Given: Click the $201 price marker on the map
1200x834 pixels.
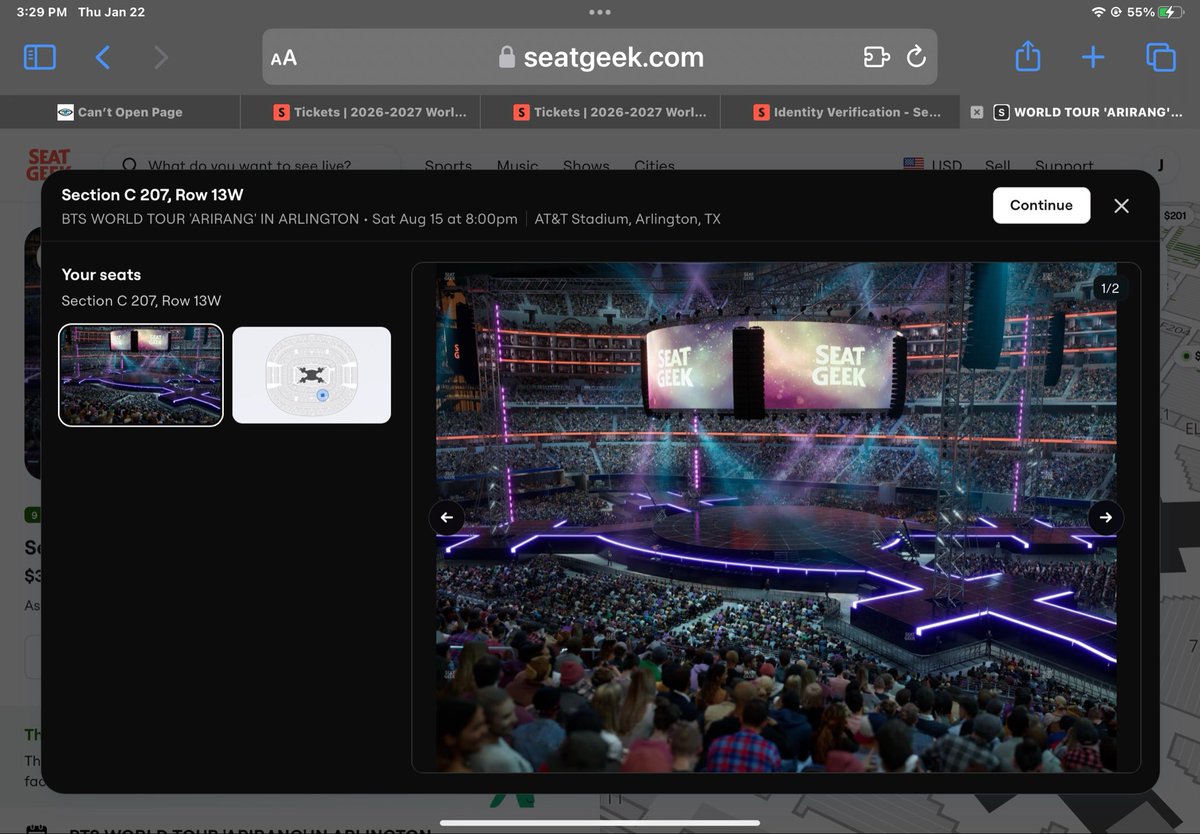Looking at the screenshot, I should [1175, 216].
